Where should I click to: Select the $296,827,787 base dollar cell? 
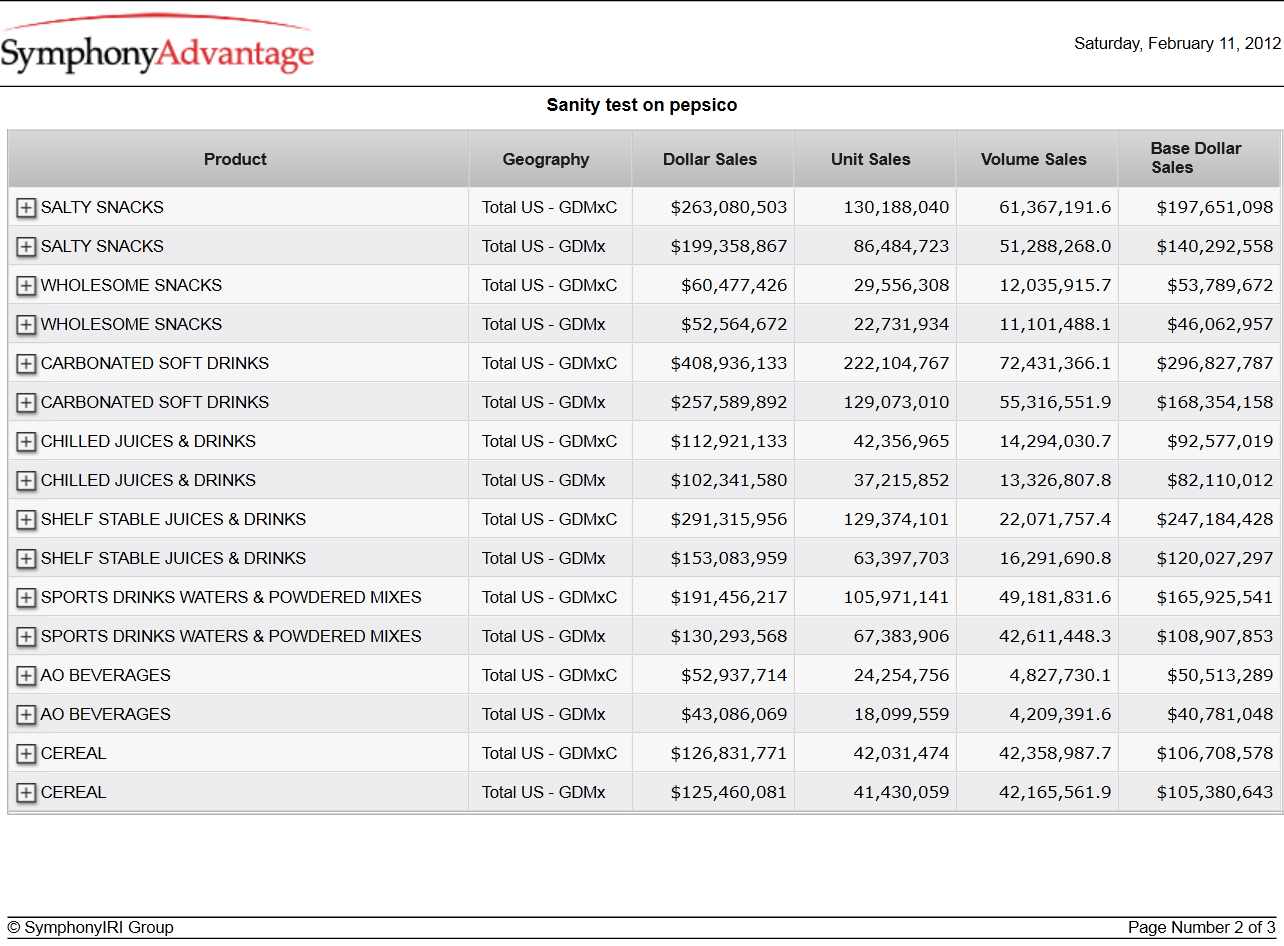pyautogui.click(x=1199, y=363)
